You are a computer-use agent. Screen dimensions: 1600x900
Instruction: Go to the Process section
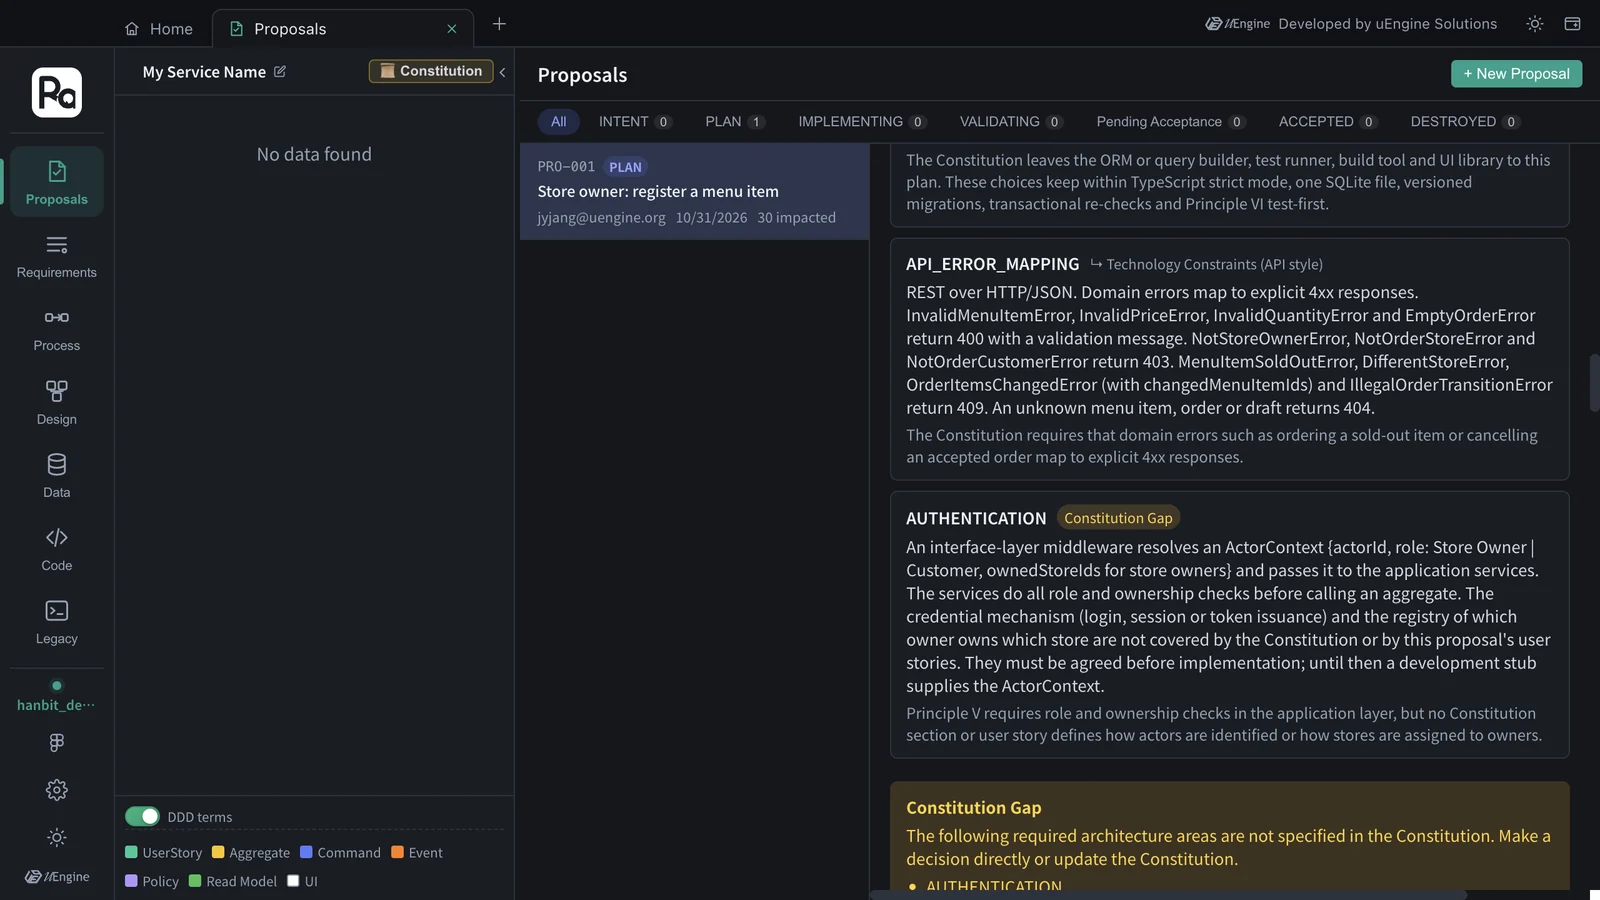[57, 329]
